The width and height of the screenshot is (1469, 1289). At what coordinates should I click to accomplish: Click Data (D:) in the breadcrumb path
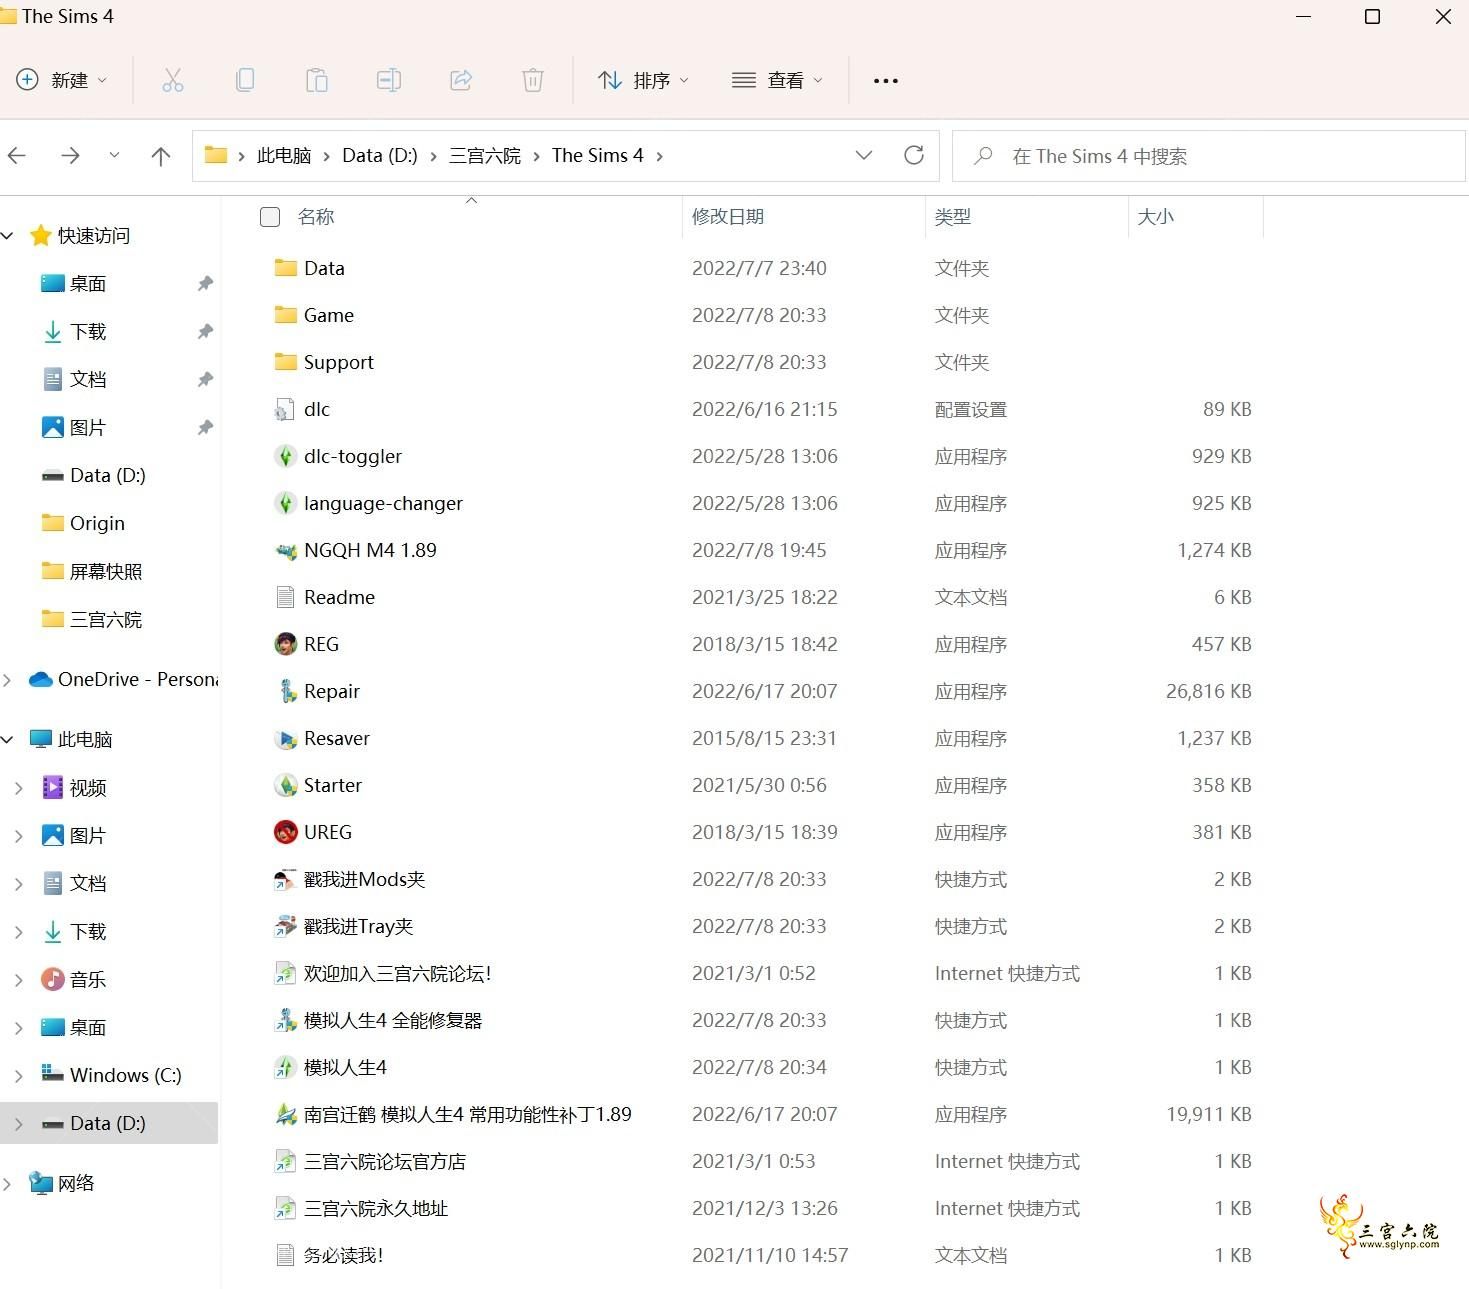(x=380, y=155)
